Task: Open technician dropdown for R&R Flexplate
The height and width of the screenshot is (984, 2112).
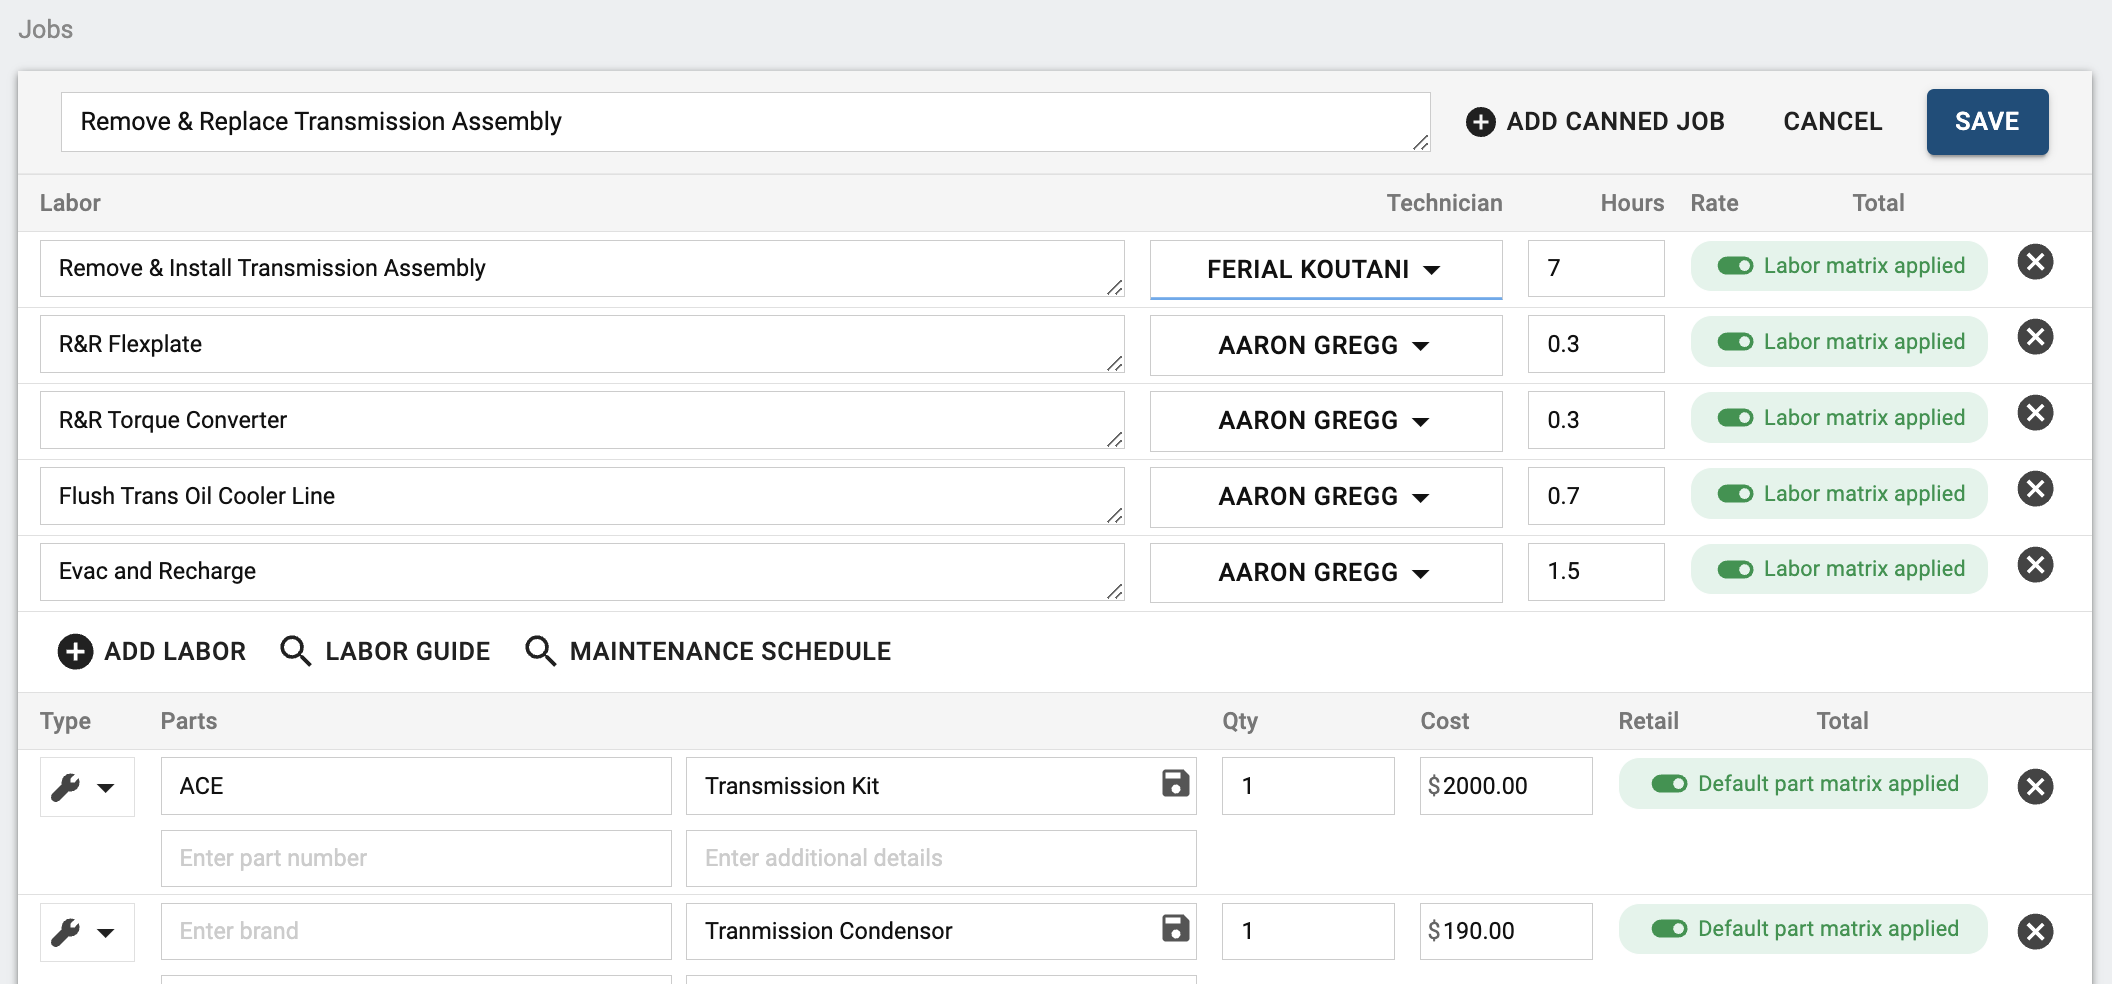Action: click(x=1326, y=345)
